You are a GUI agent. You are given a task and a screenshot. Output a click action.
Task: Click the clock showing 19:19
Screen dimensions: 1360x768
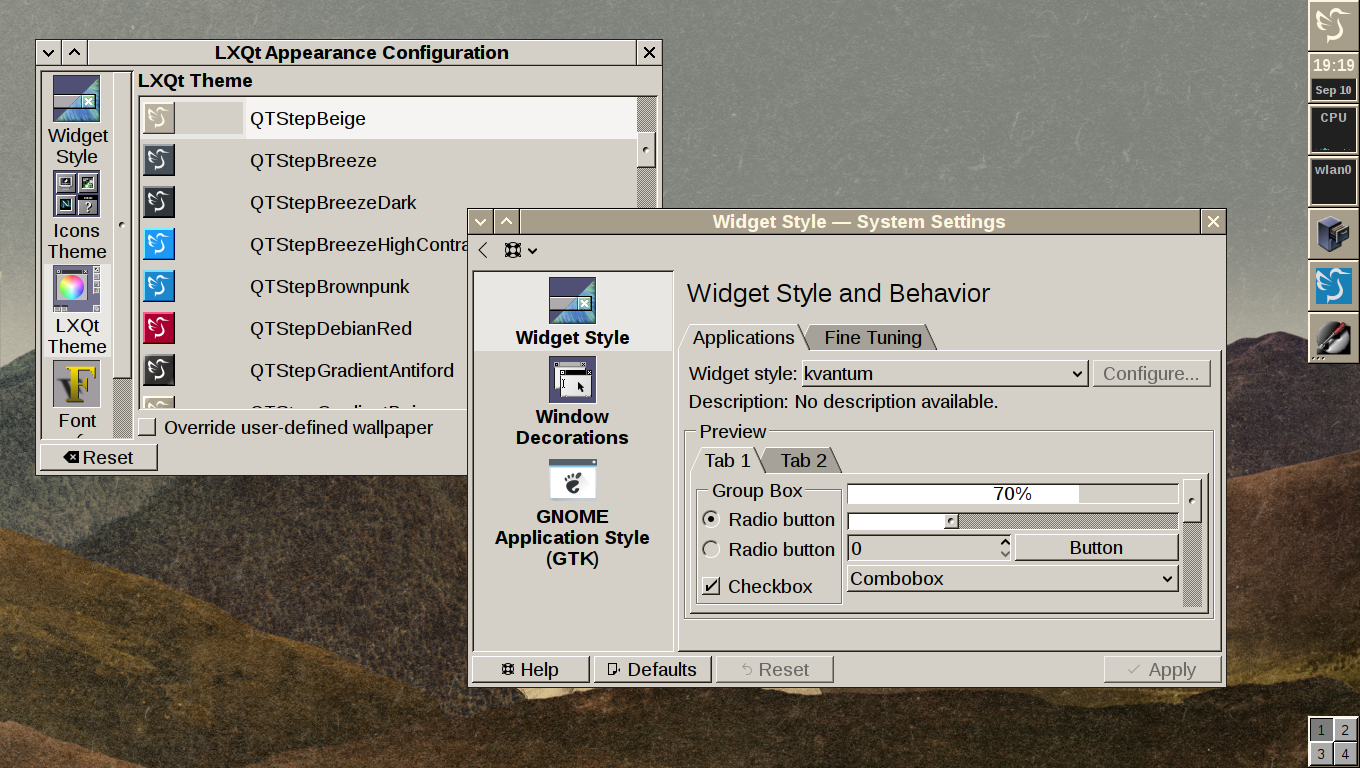coord(1333,65)
